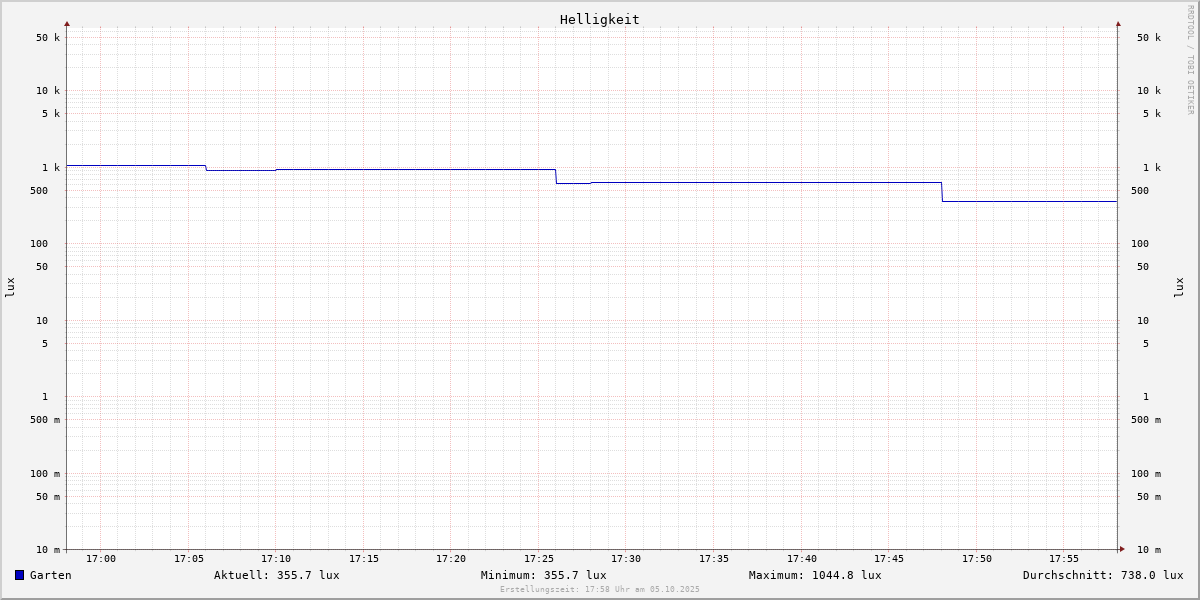Viewport: 1200px width, 600px height.
Task: Click the 17:00 time axis label
Action: tap(101, 558)
